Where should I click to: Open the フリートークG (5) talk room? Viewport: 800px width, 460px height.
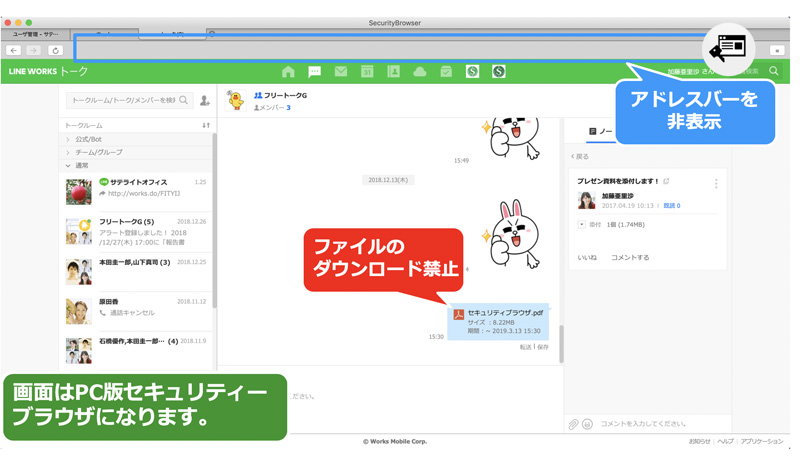coord(136,232)
